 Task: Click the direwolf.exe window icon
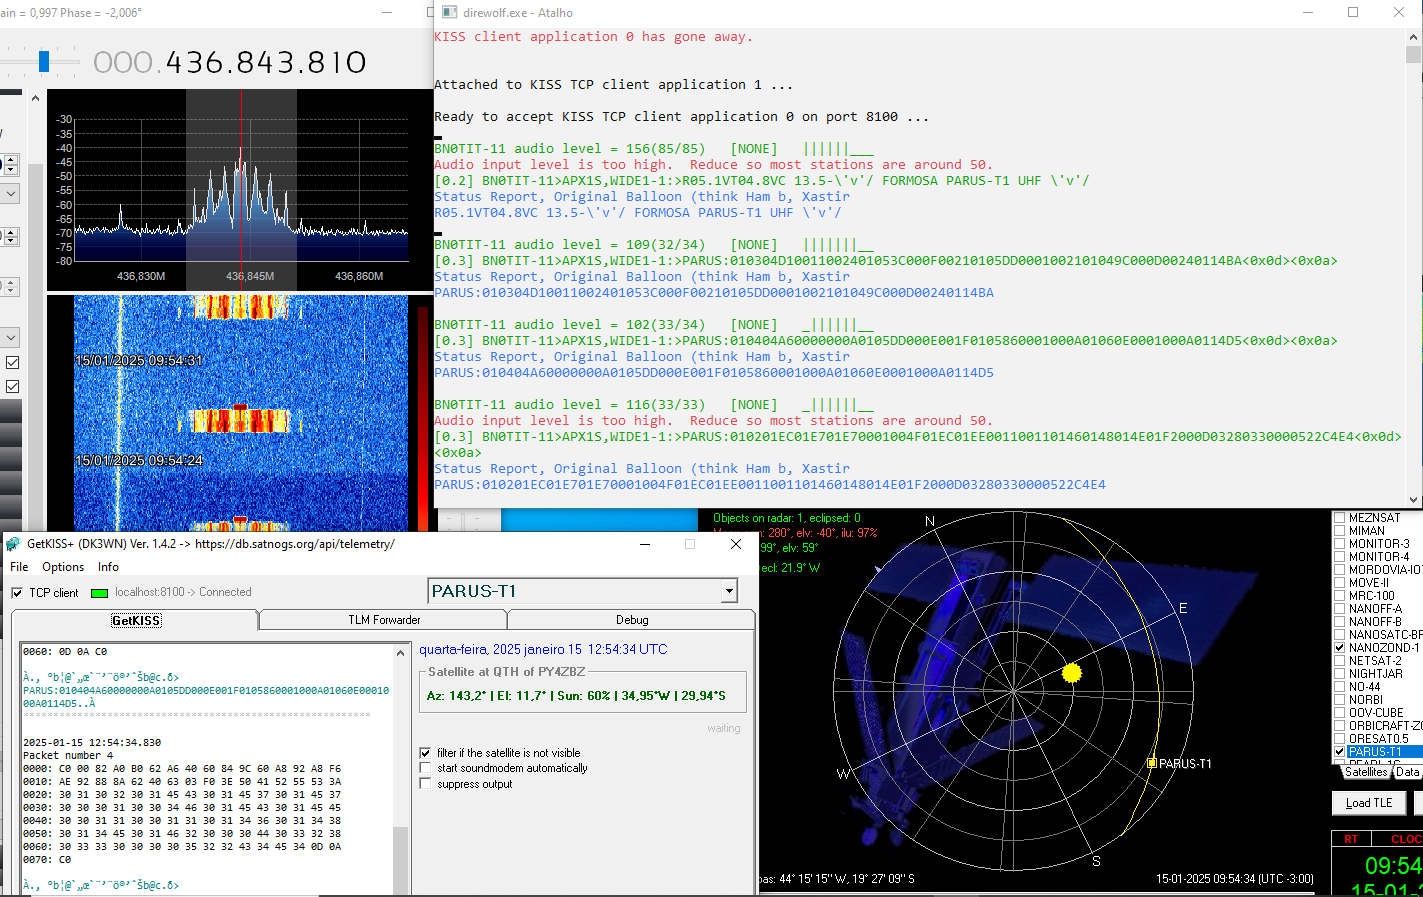tap(449, 13)
